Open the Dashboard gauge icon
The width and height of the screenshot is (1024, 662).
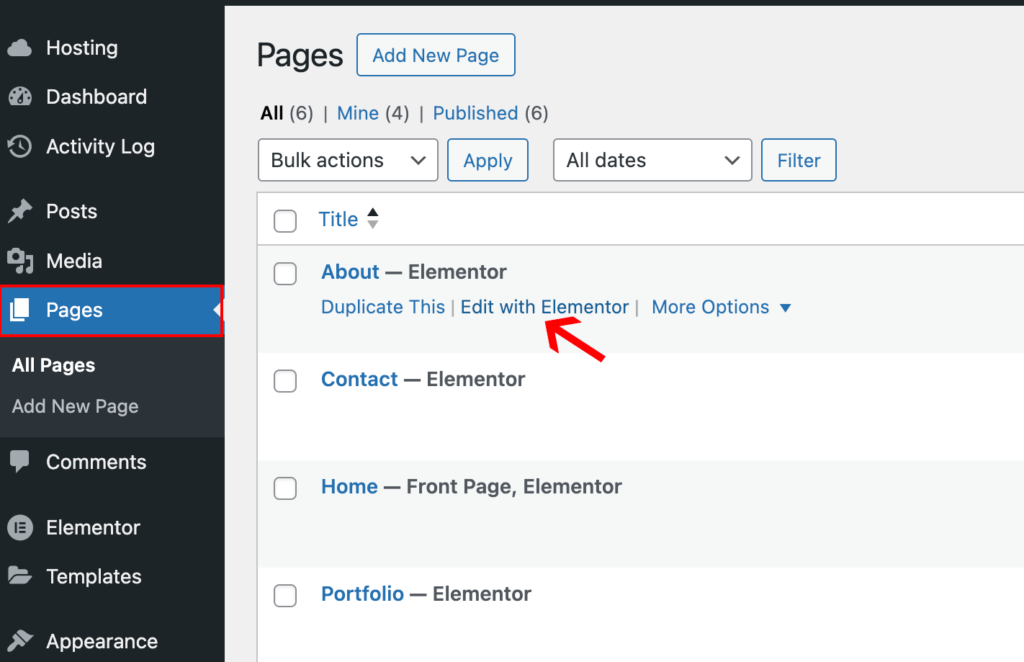point(20,97)
